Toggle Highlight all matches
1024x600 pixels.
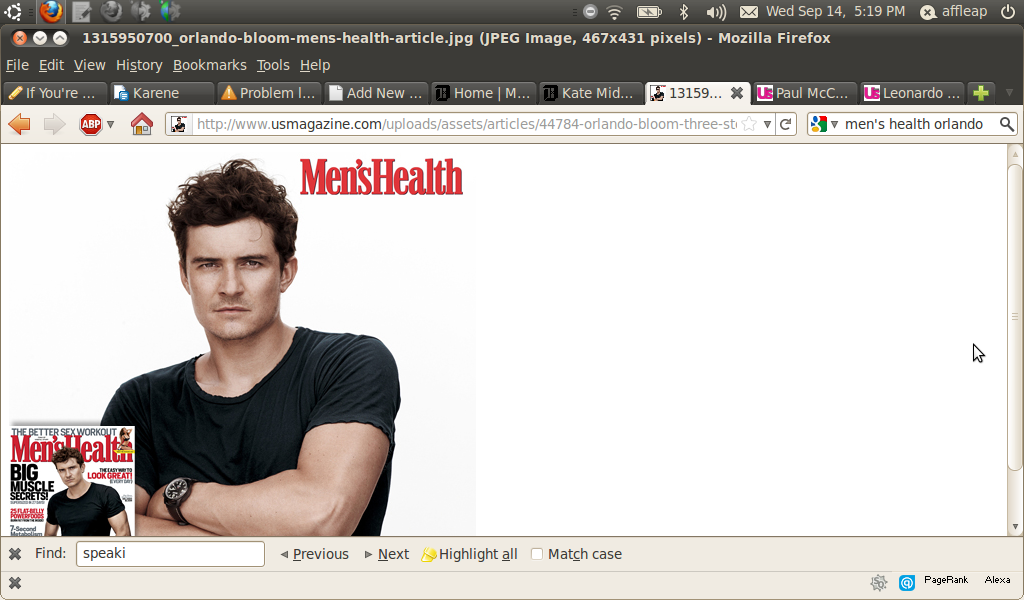(x=470, y=554)
